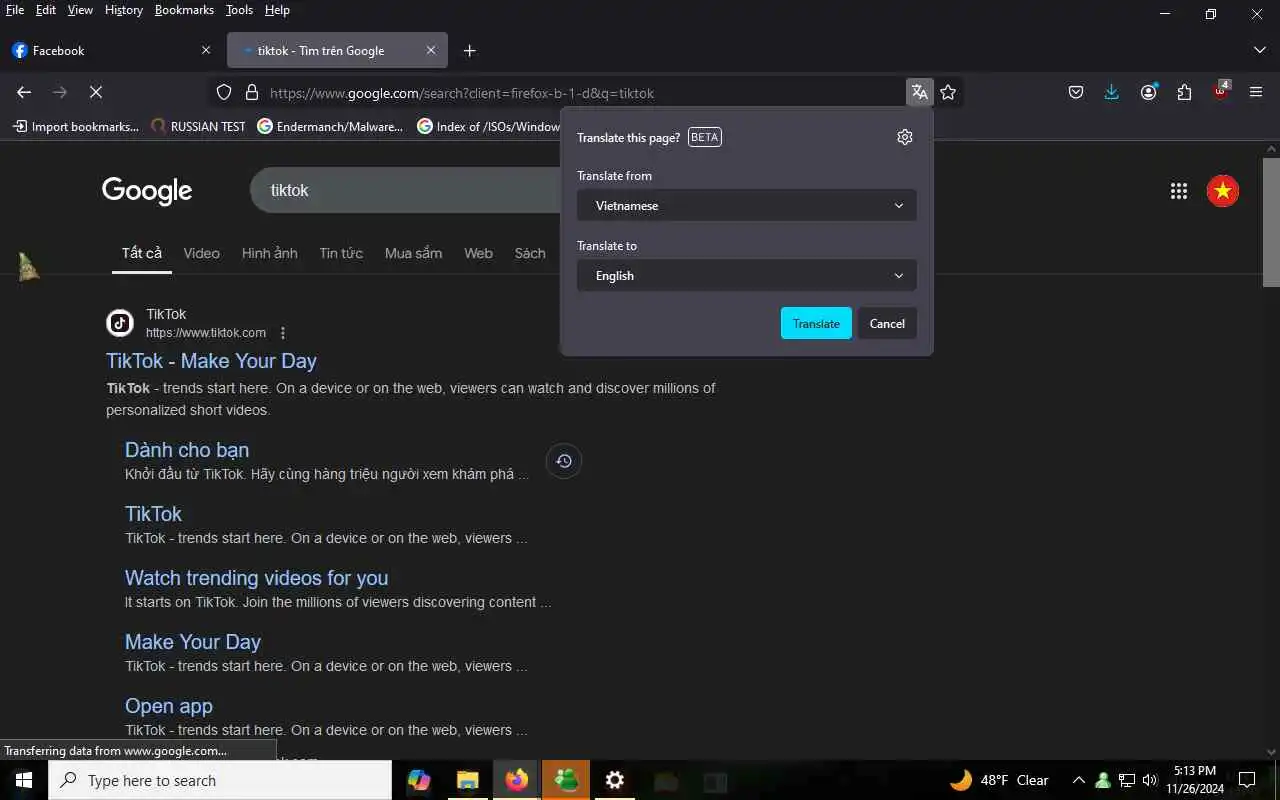Open File Explorer from the taskbar

click(468, 780)
